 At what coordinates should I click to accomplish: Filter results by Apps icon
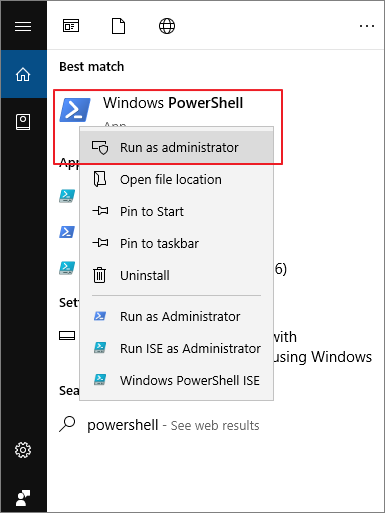coord(71,26)
